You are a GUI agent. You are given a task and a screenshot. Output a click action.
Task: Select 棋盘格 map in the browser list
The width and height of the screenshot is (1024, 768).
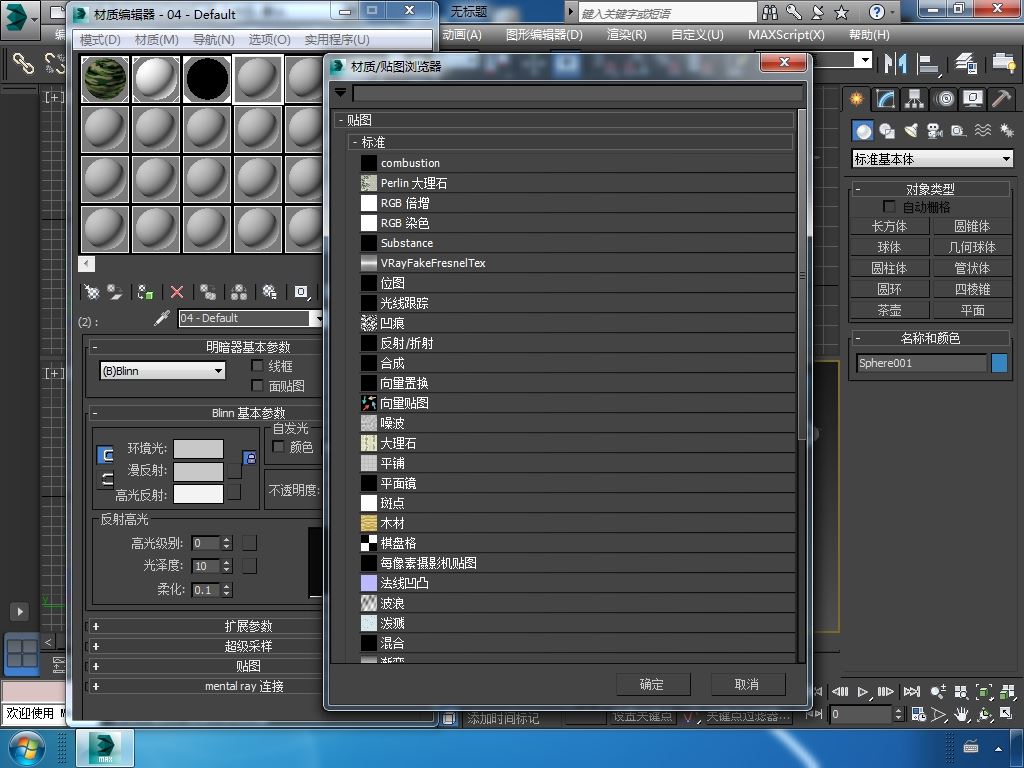pos(577,543)
